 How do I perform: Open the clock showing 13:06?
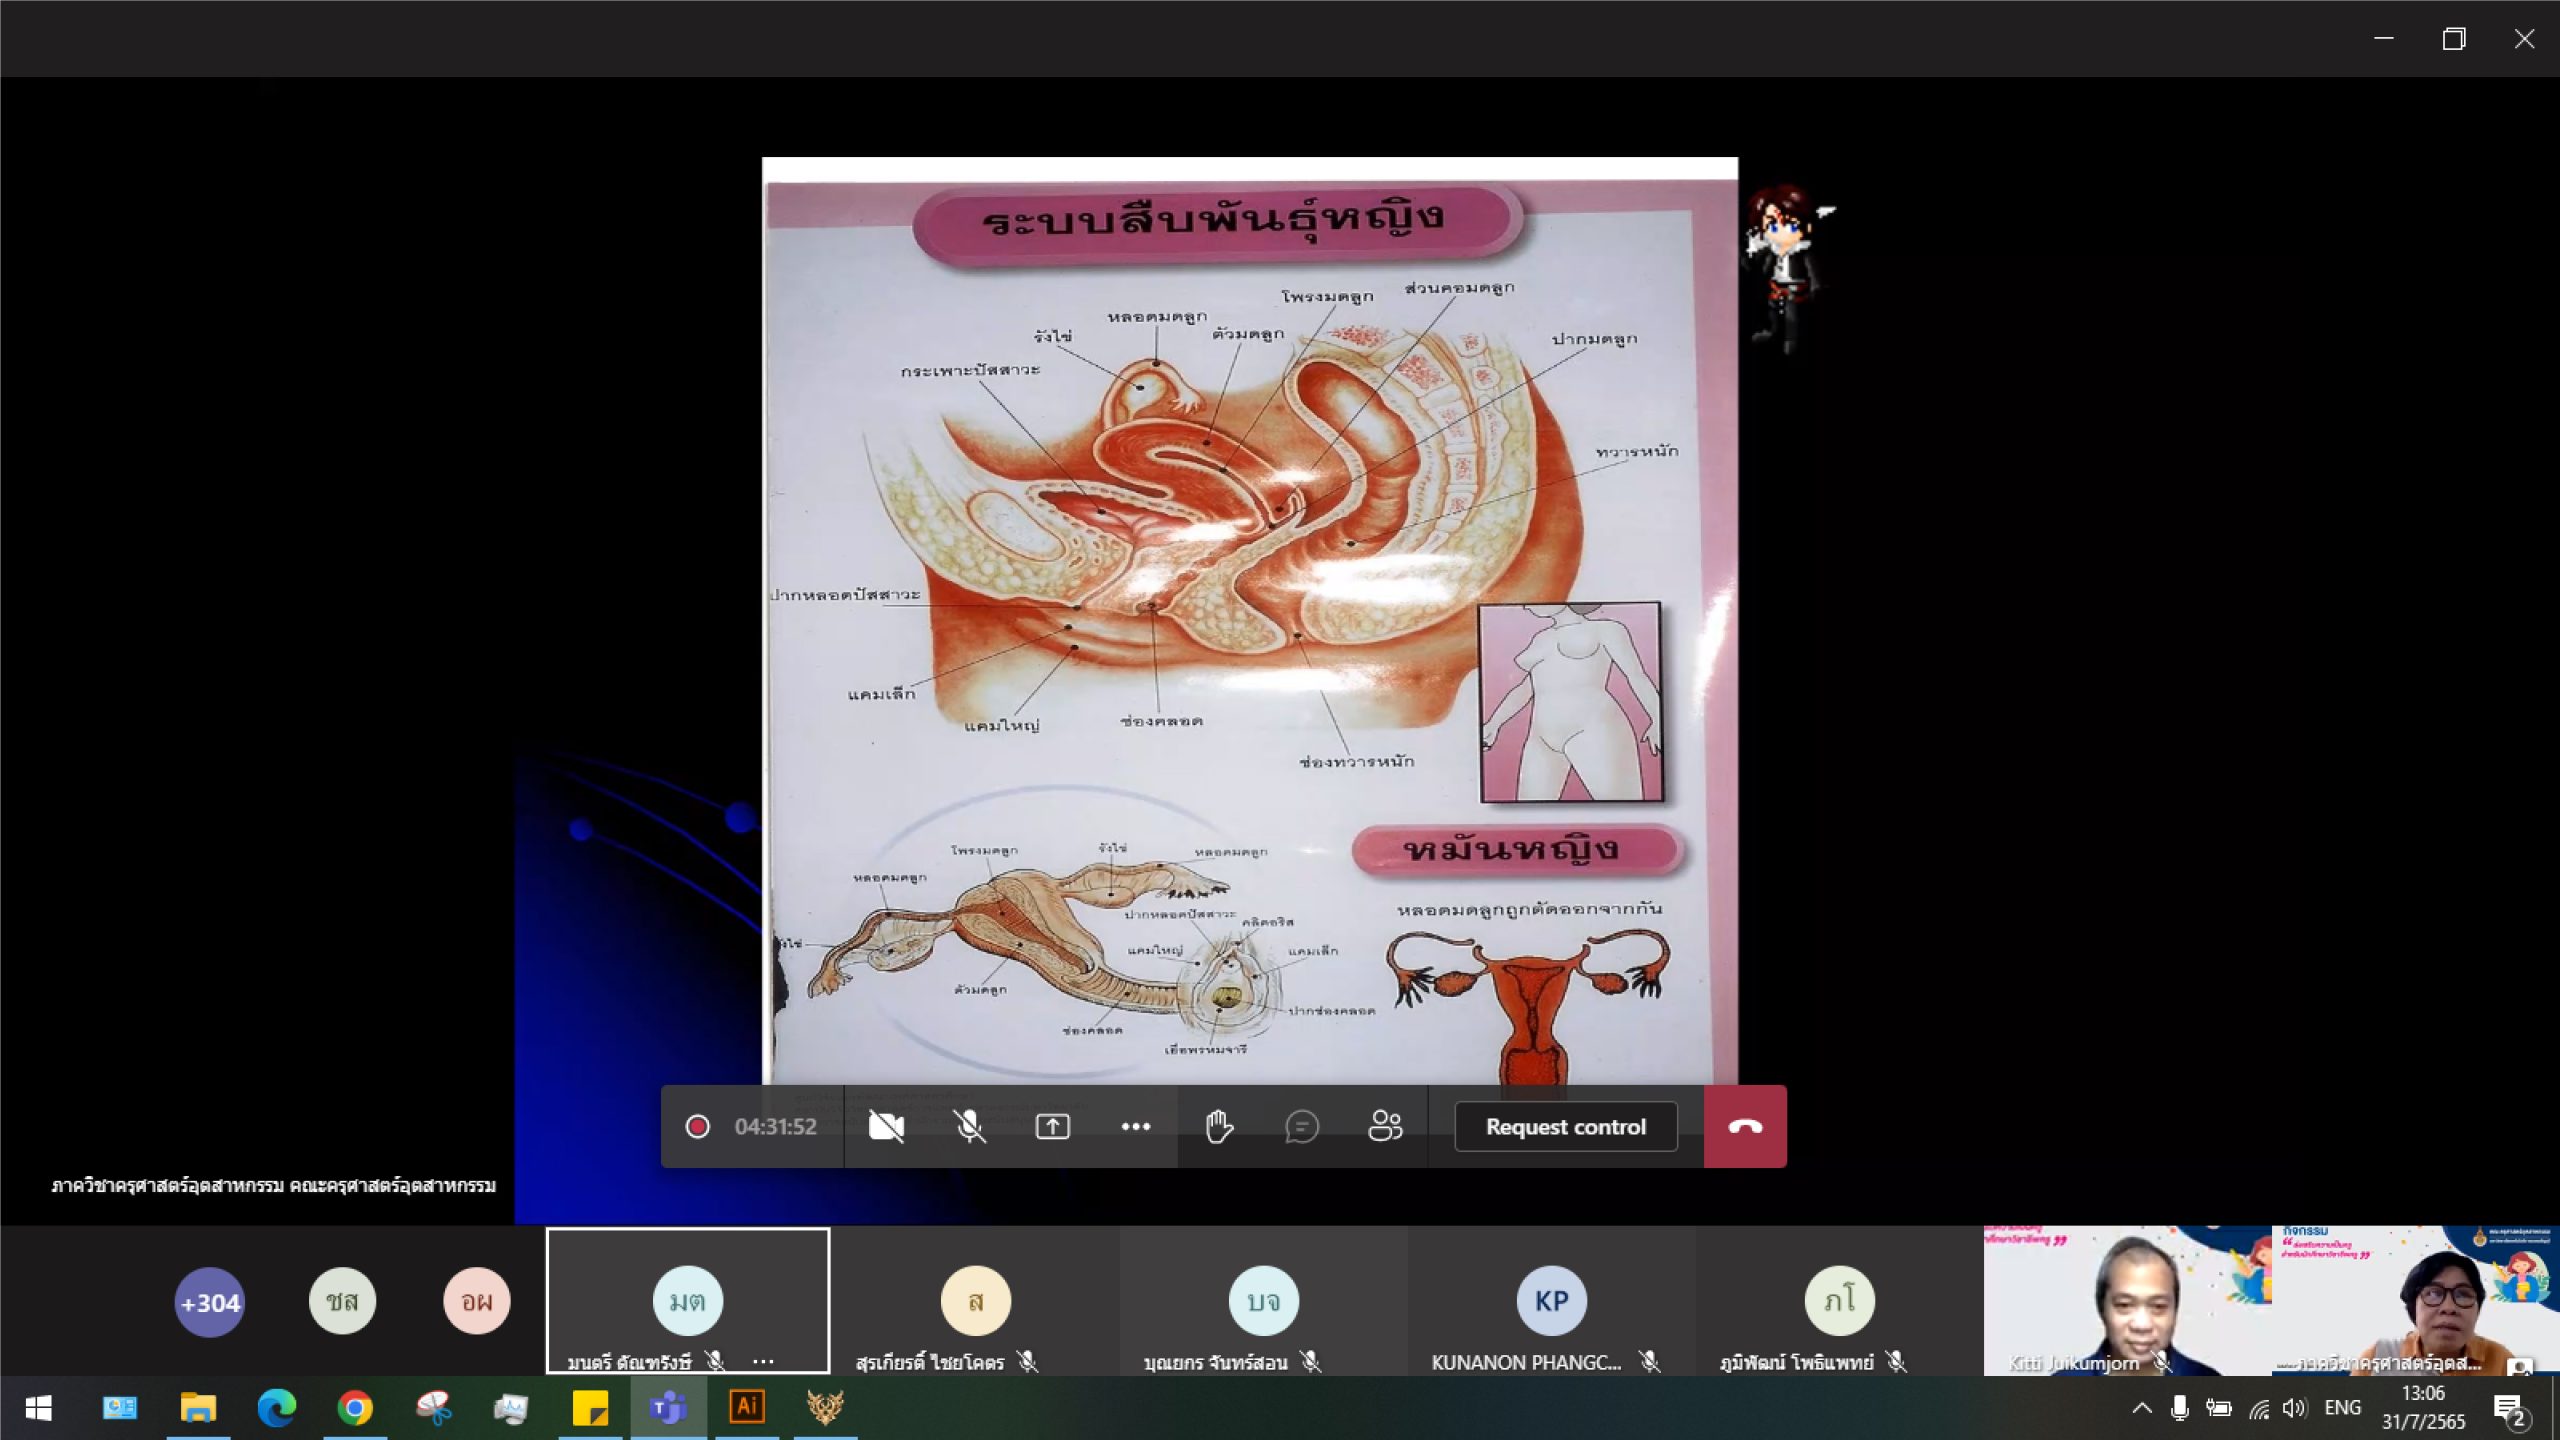2423,1408
